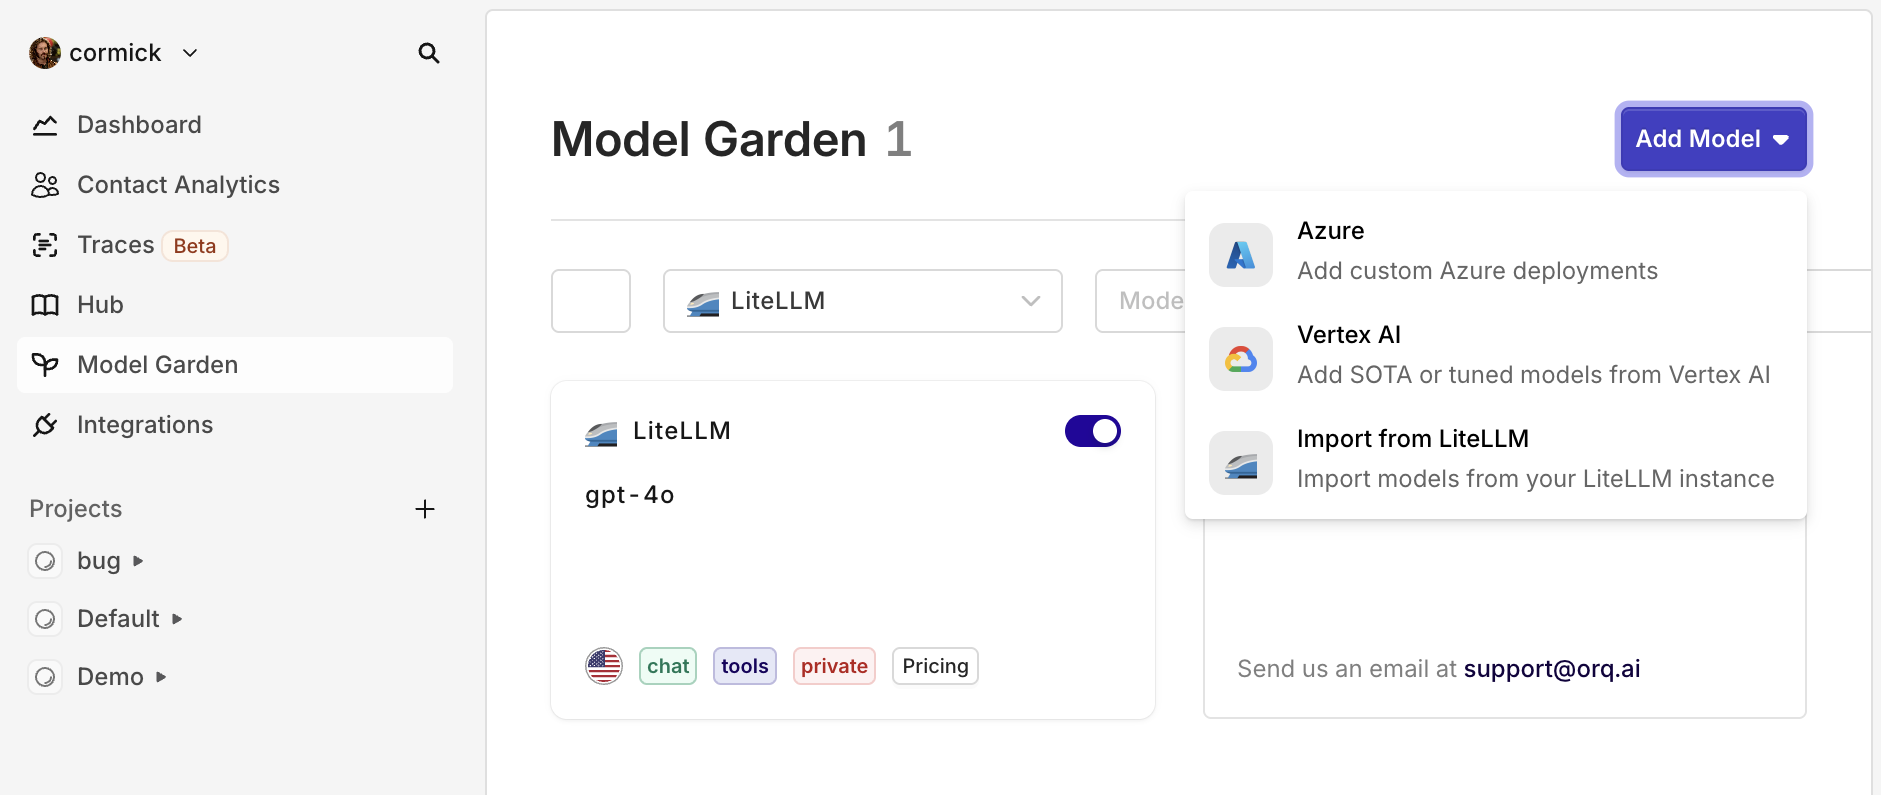Choose Vertex AI from Add Model menu
The image size is (1881, 795).
tap(1496, 355)
